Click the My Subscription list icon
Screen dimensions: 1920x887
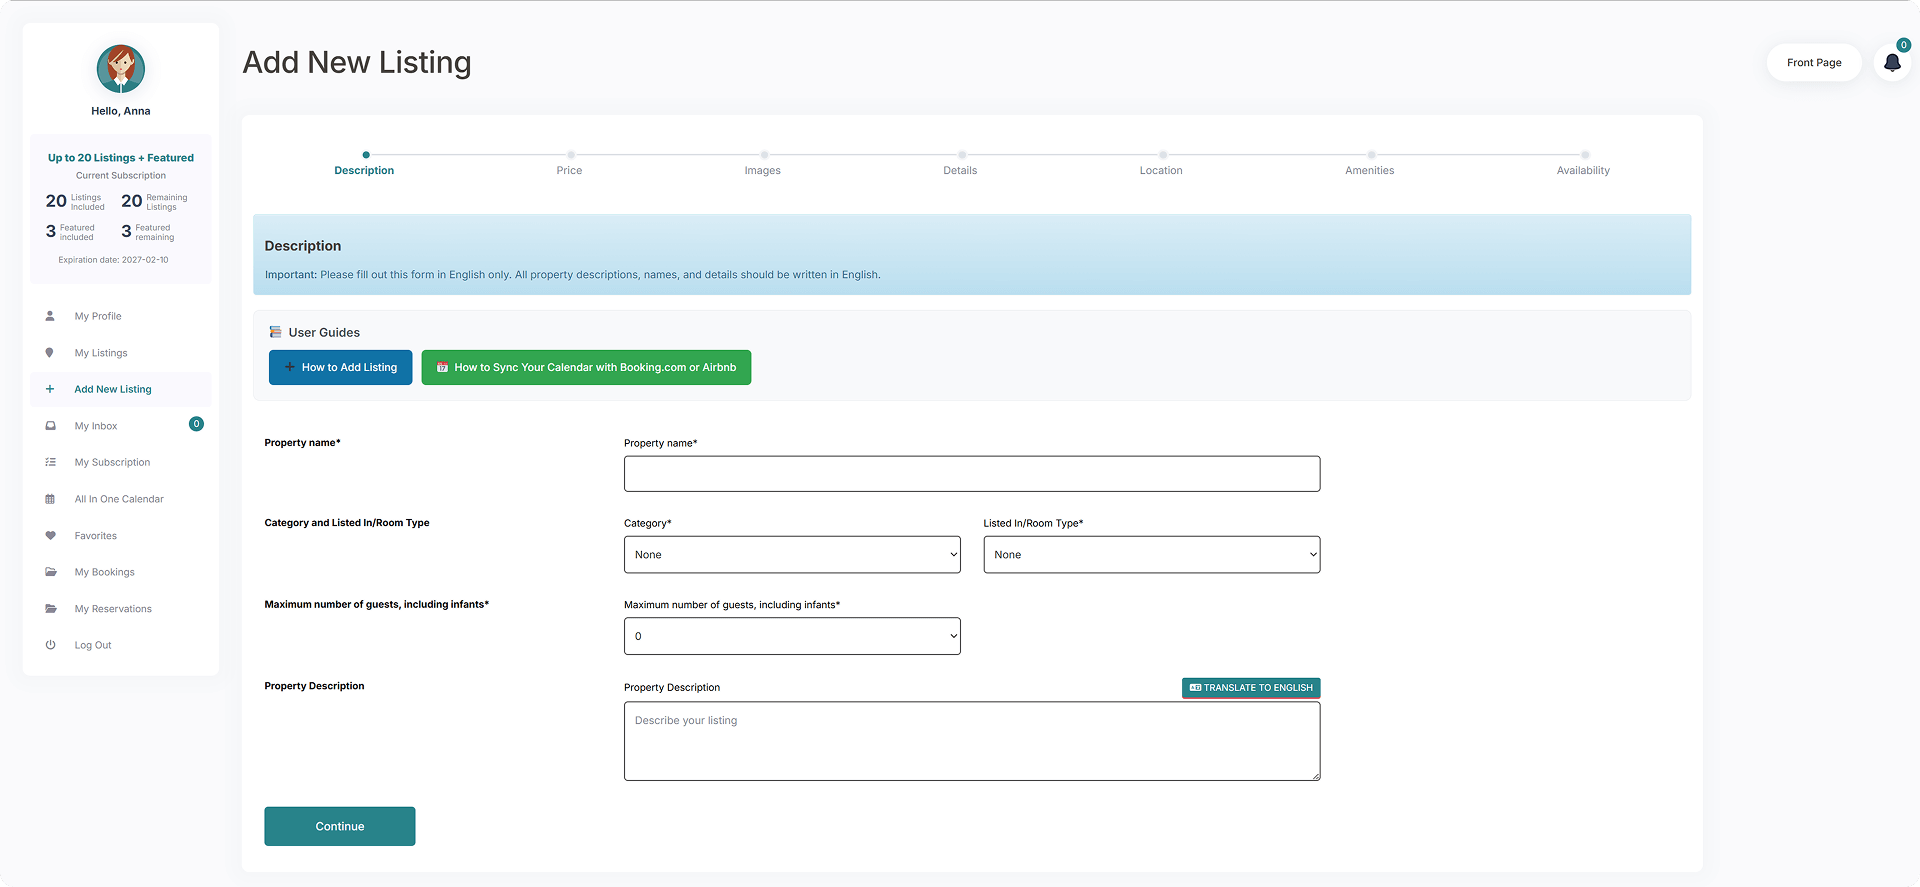(x=50, y=462)
